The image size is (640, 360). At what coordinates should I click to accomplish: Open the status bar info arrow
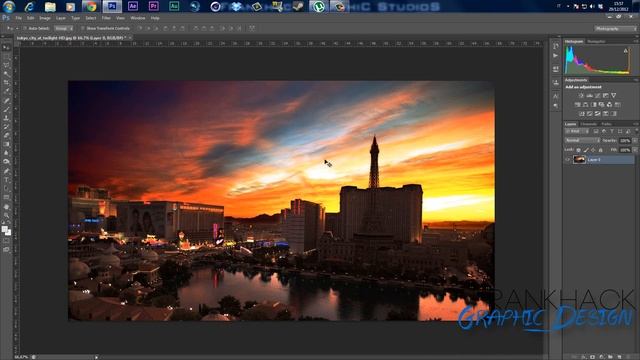[96, 357]
